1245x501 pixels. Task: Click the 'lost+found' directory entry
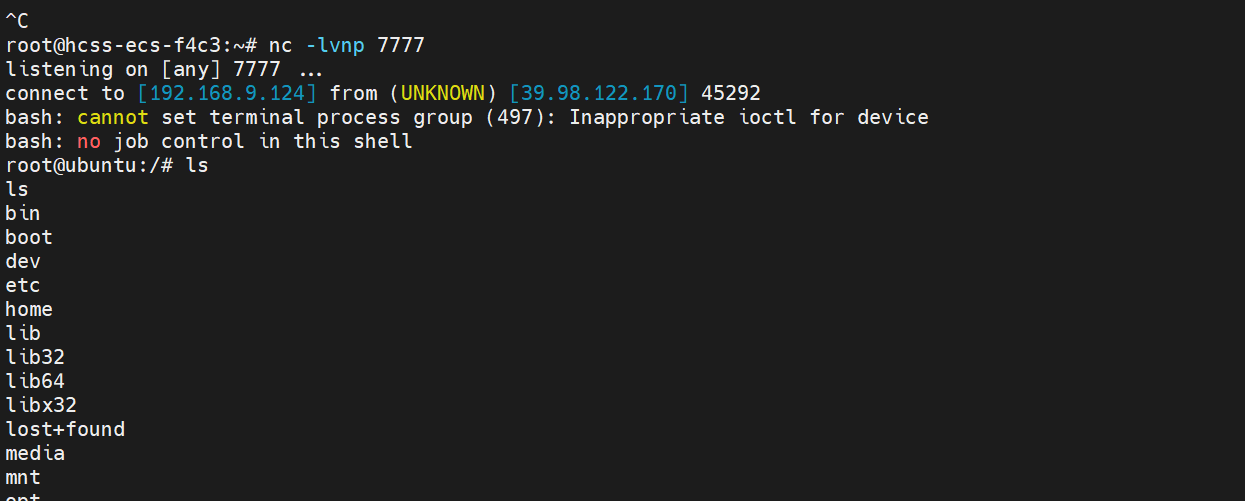click(65, 429)
